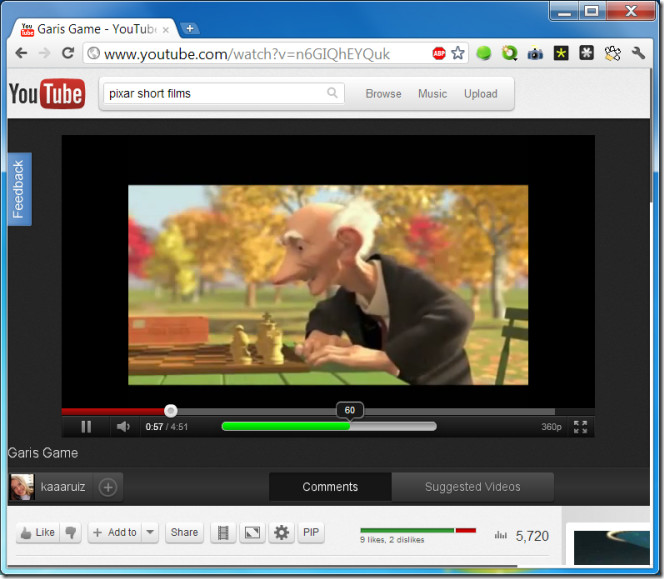The width and height of the screenshot is (664, 579).
Task: Reload the YouTube page
Action: (x=68, y=53)
